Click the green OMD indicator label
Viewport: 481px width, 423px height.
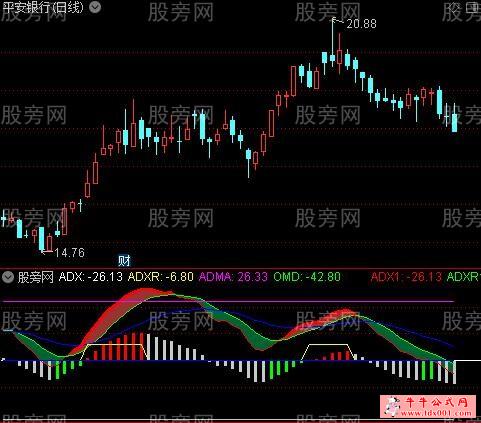[x=307, y=277]
